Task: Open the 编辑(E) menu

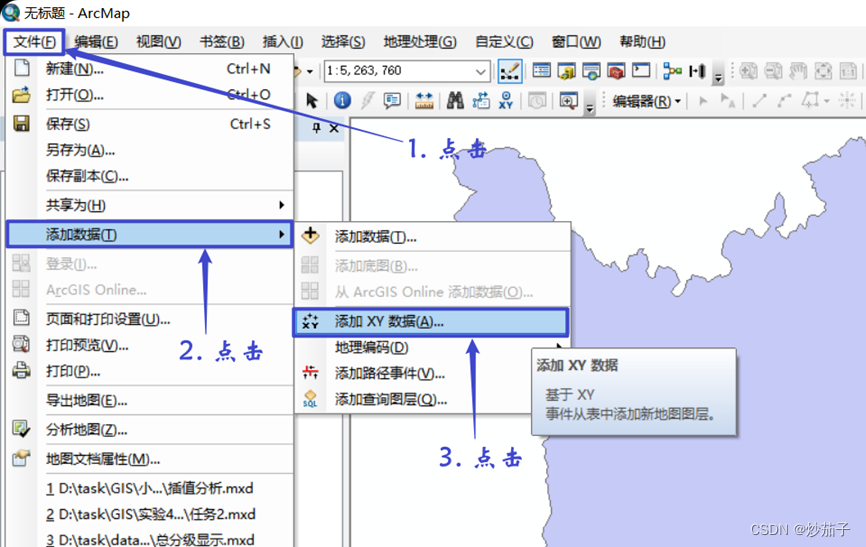Action: click(x=96, y=42)
